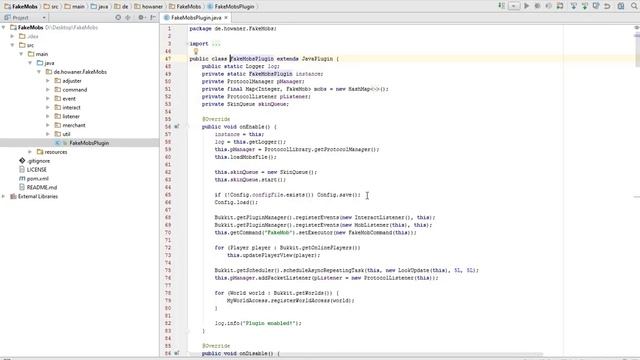Select the README.md file
The height and width of the screenshot is (360, 640).
coord(42,187)
